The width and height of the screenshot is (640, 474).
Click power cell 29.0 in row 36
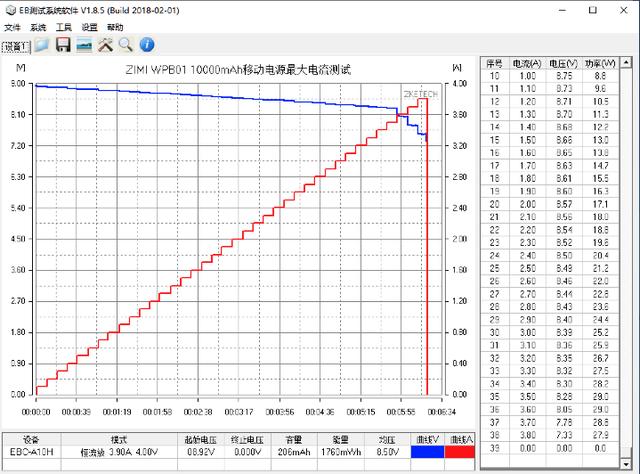tap(600, 409)
